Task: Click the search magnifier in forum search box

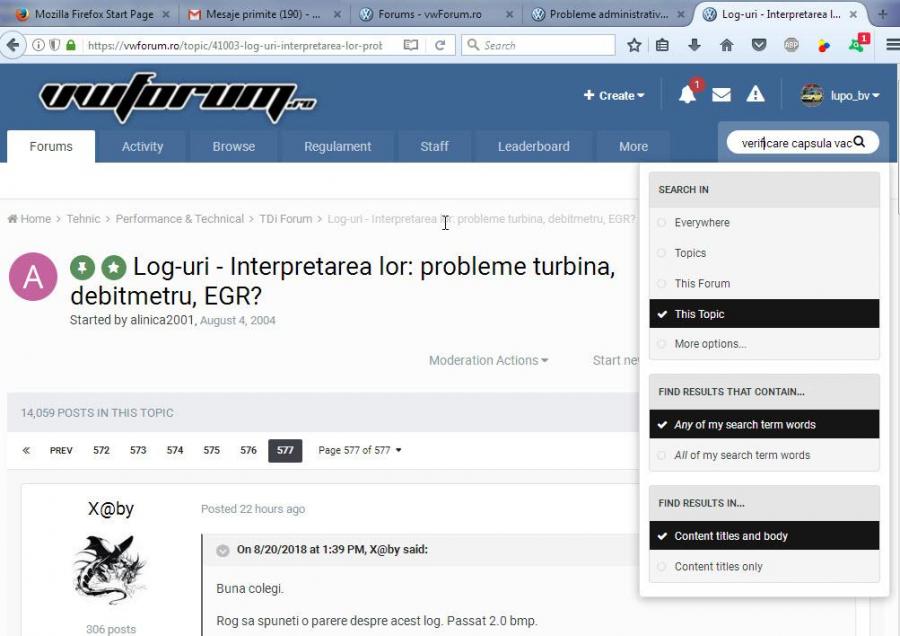Action: pyautogui.click(x=859, y=142)
